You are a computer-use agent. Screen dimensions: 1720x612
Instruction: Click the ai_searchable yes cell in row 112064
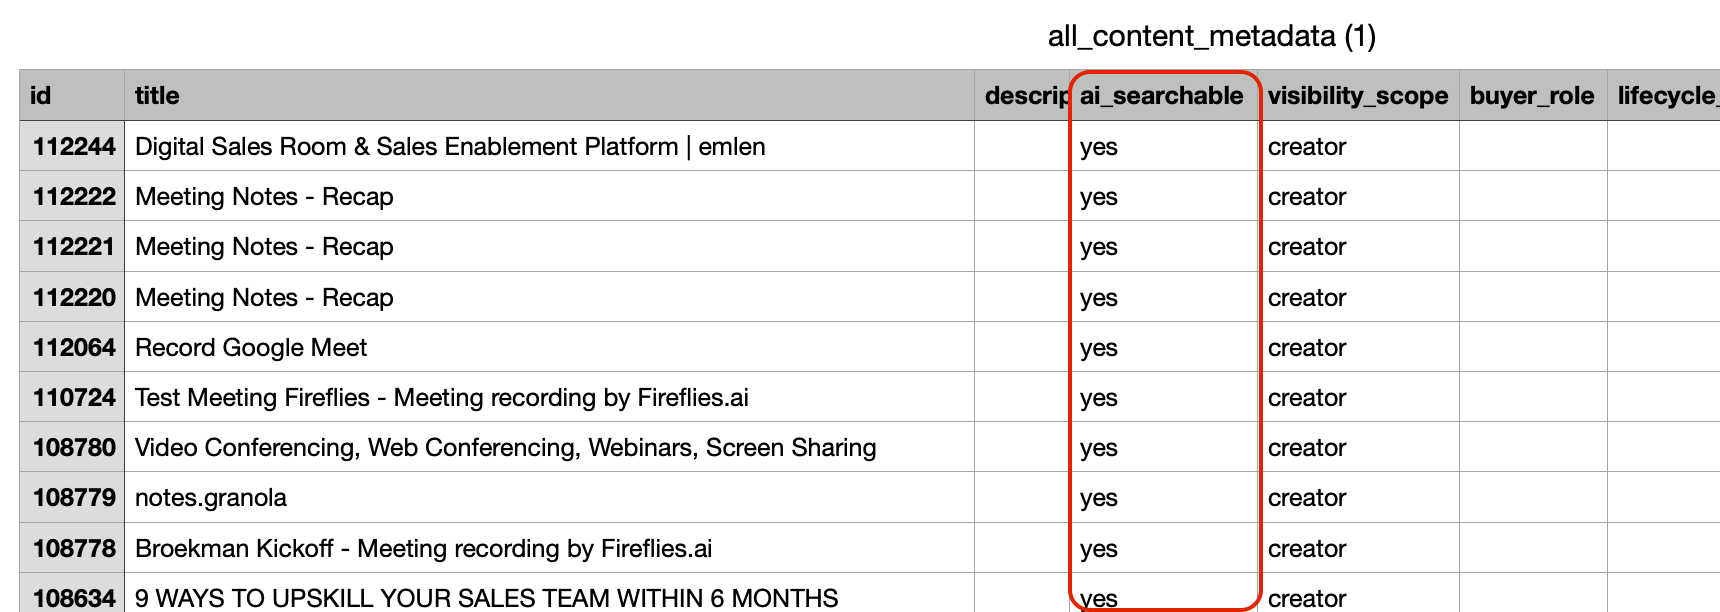[1099, 348]
